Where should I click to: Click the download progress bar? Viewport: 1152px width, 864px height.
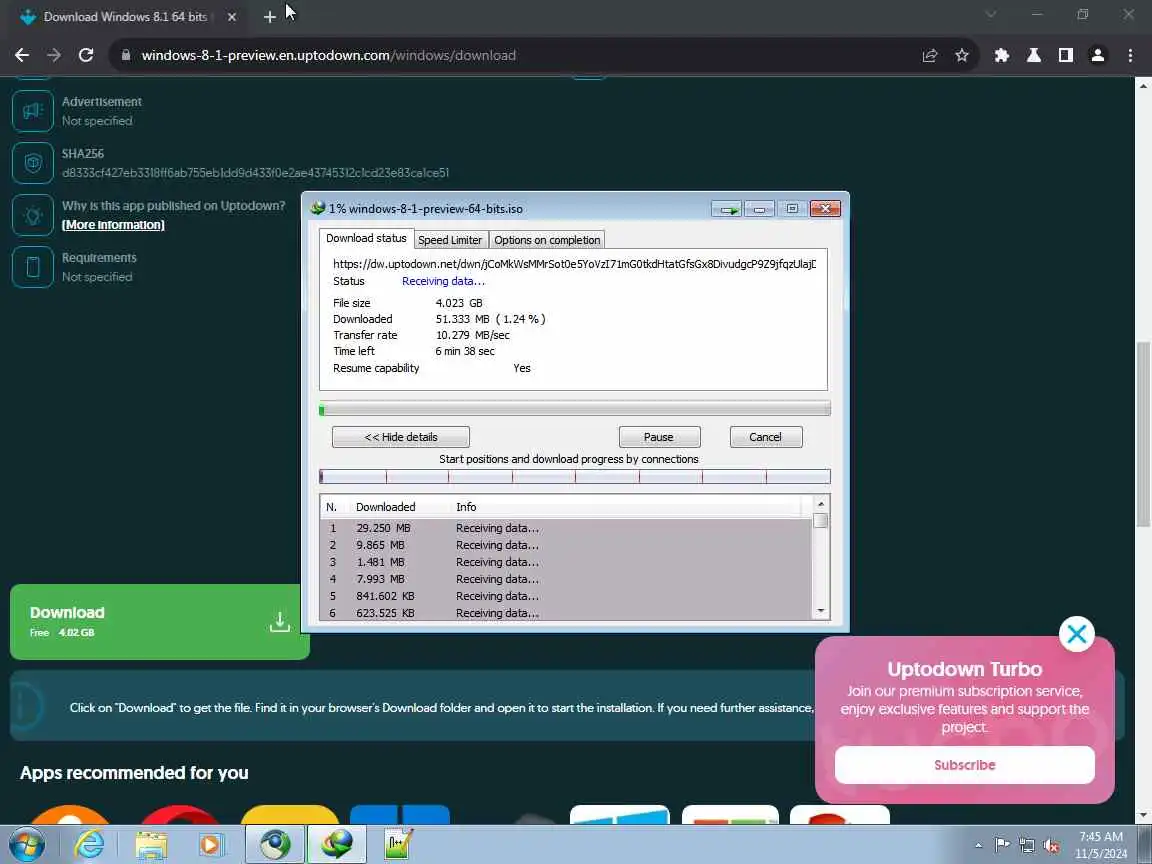click(x=575, y=409)
